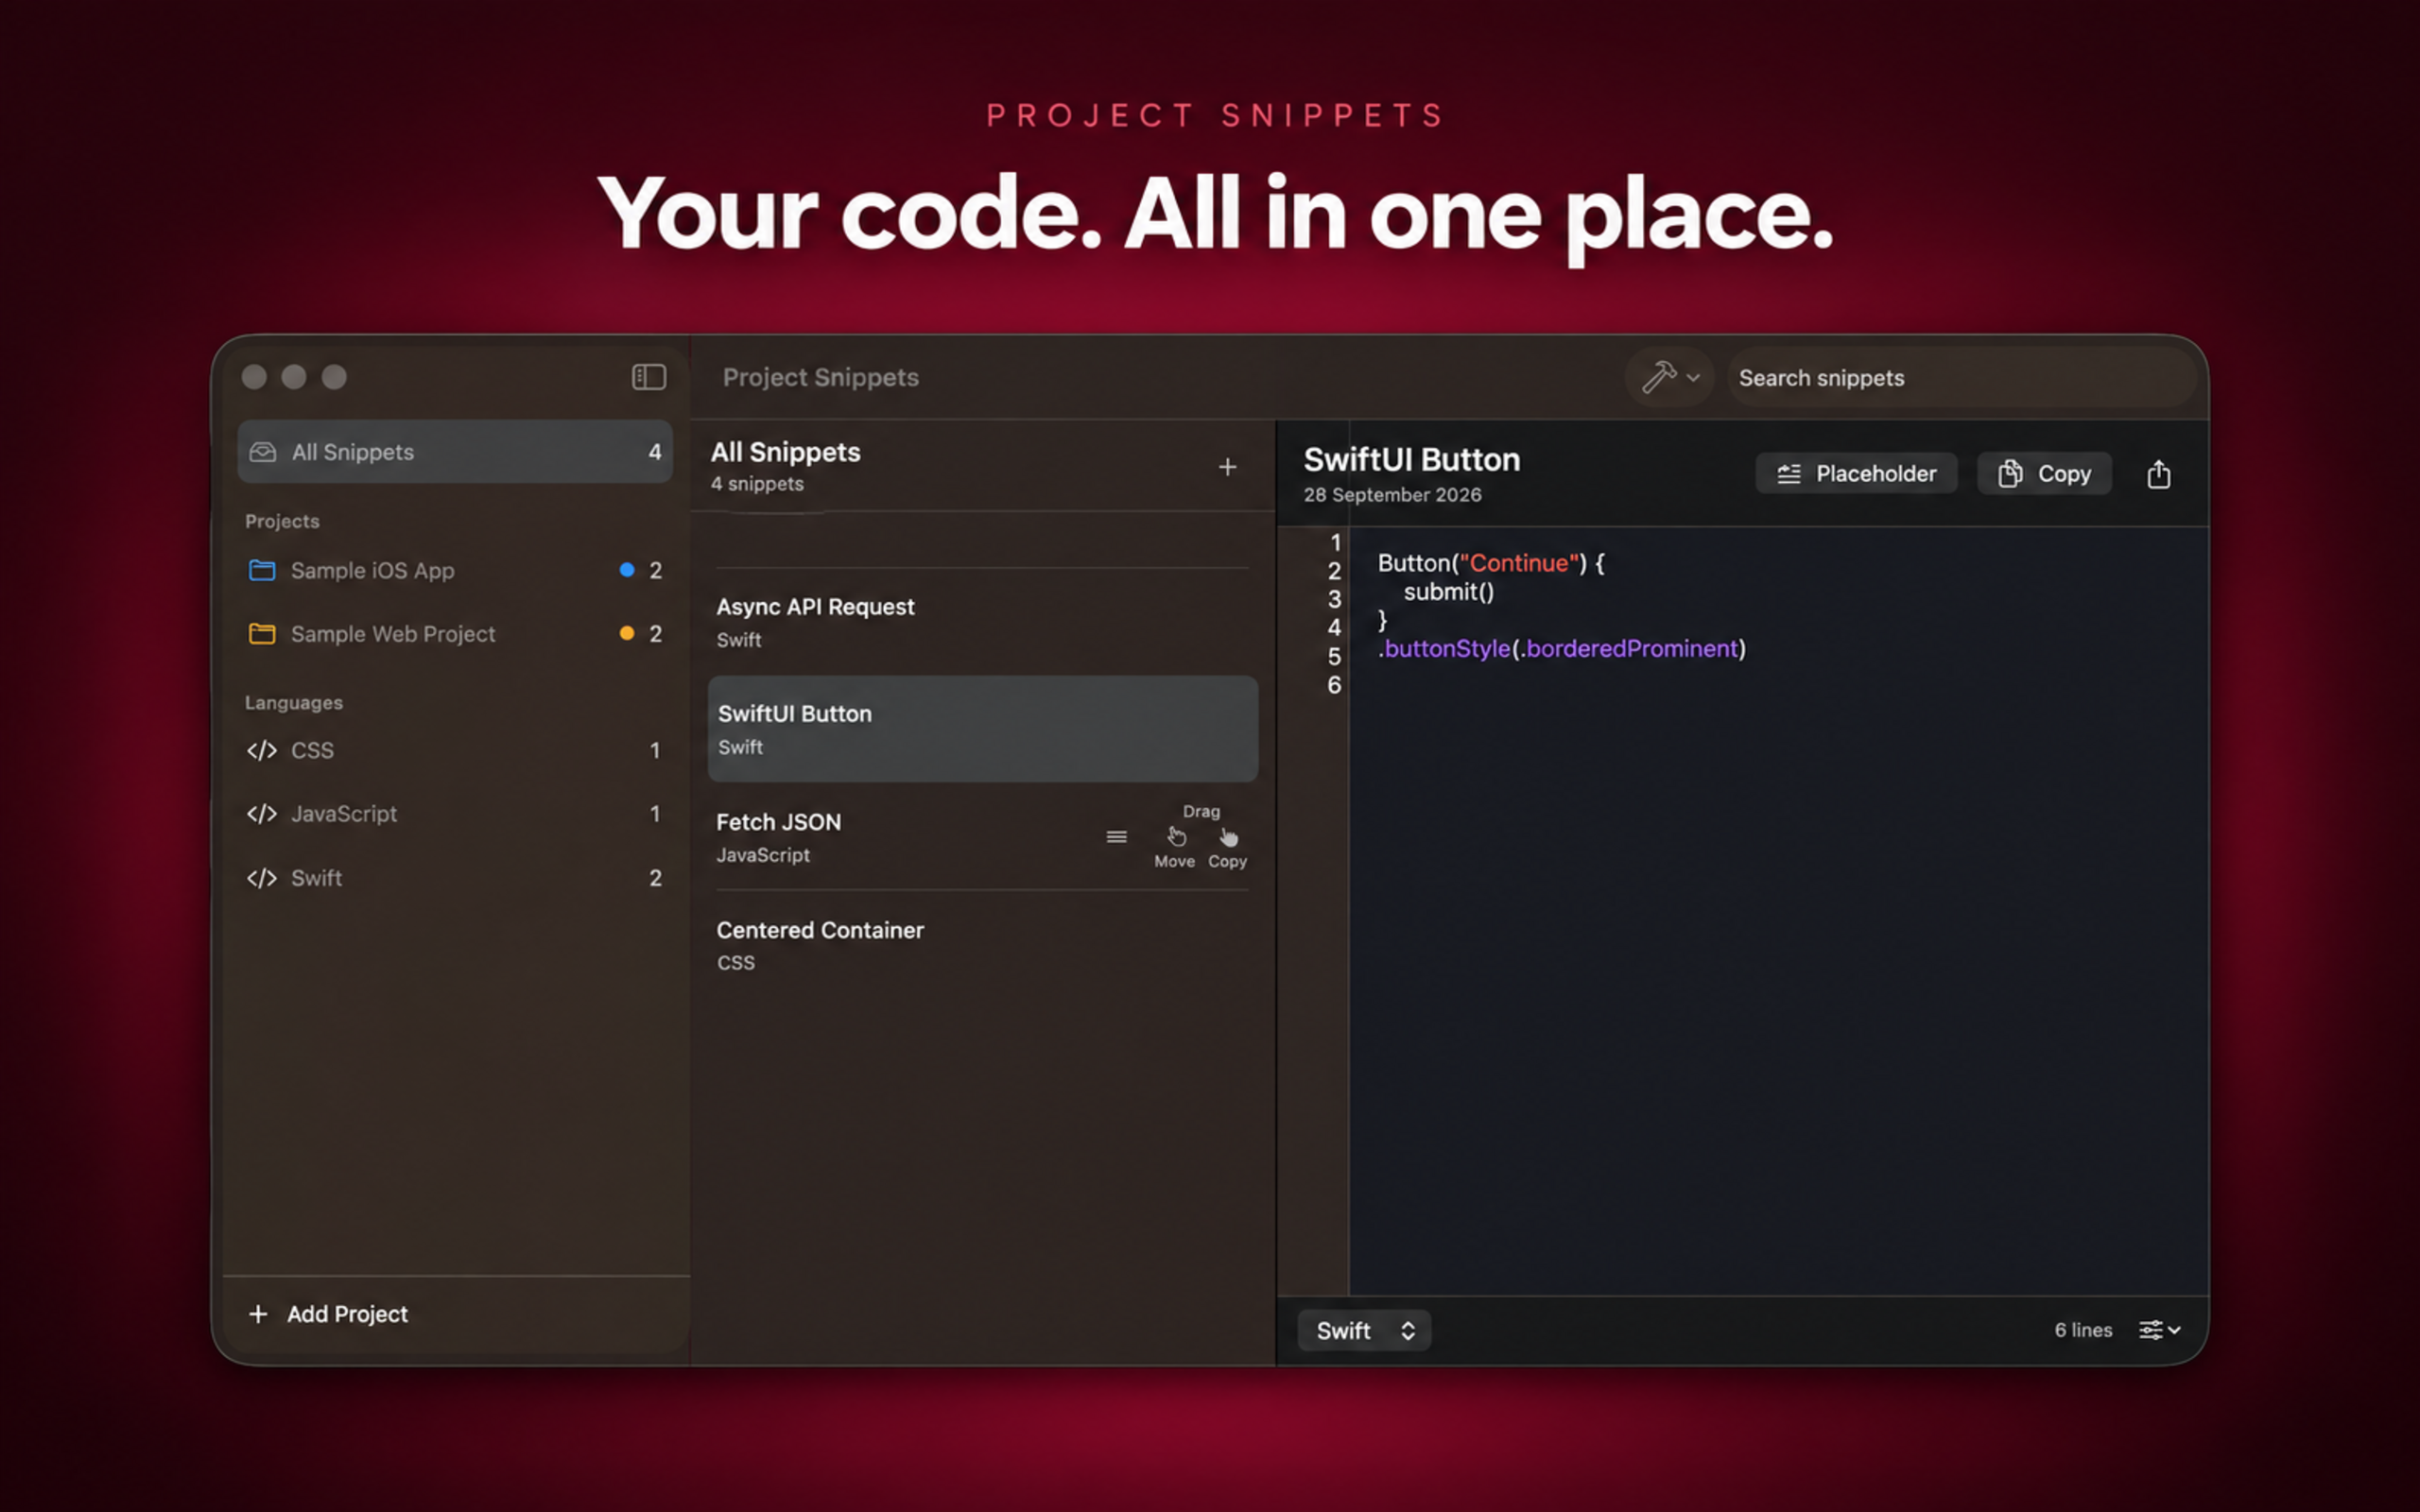Open the Swift language selector dropdown
This screenshot has width=2420, height=1512.
click(1364, 1330)
